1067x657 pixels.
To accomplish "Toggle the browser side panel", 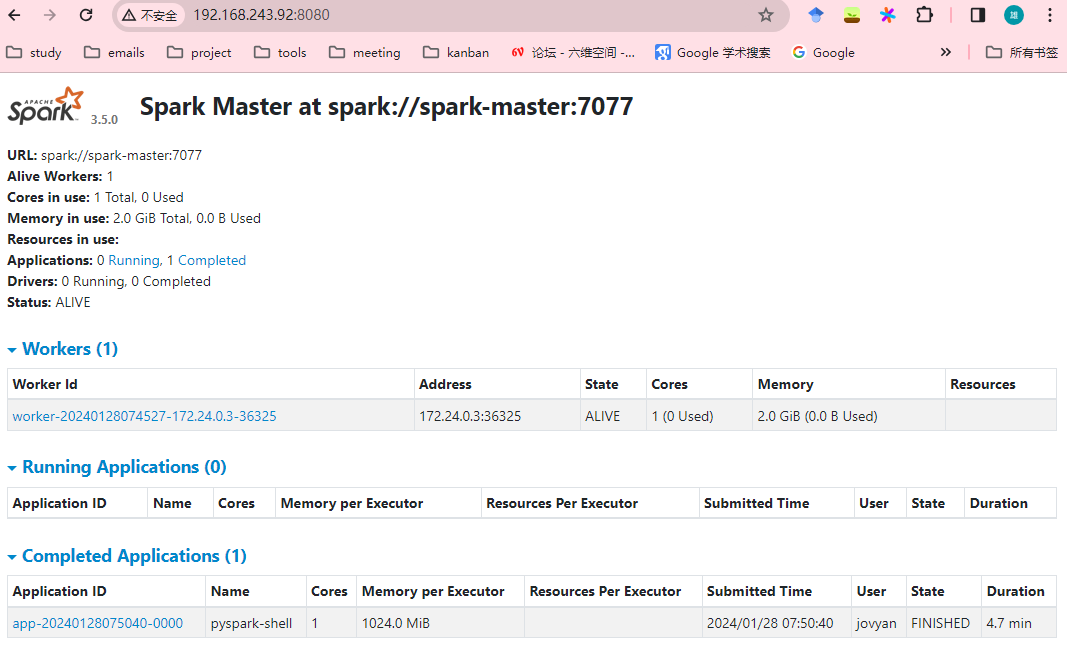I will click(978, 15).
